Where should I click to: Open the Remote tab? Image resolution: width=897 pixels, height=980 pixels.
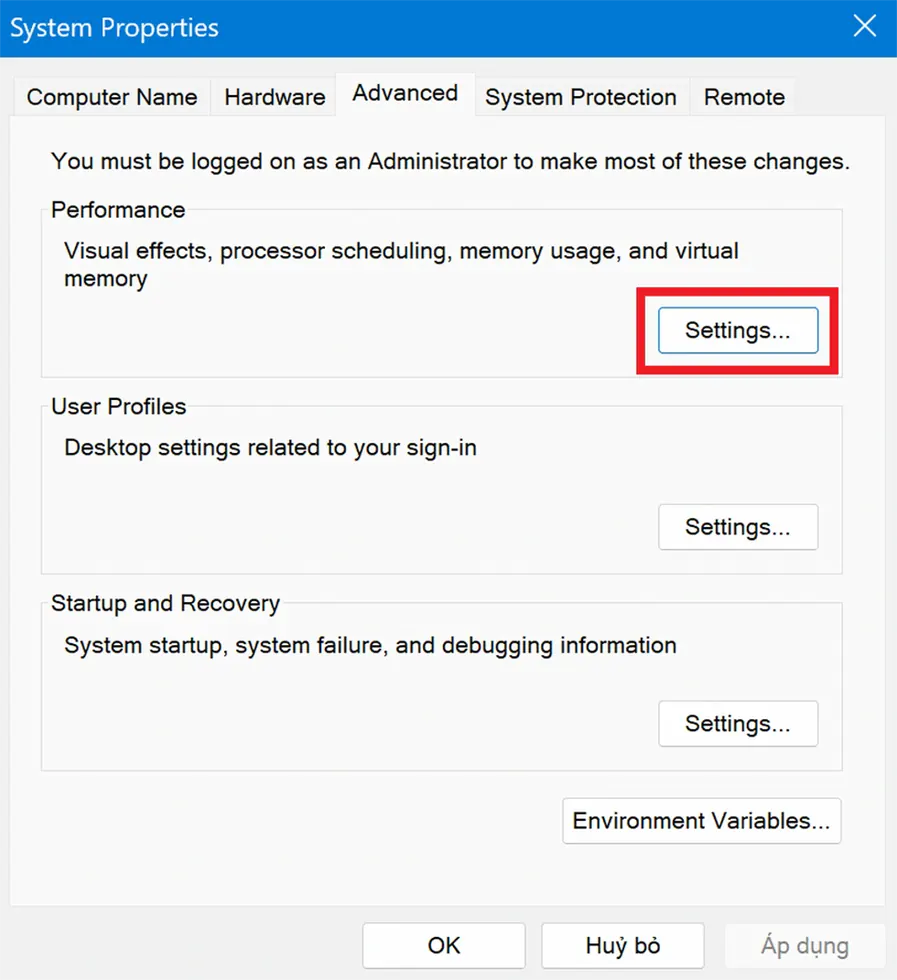click(743, 97)
